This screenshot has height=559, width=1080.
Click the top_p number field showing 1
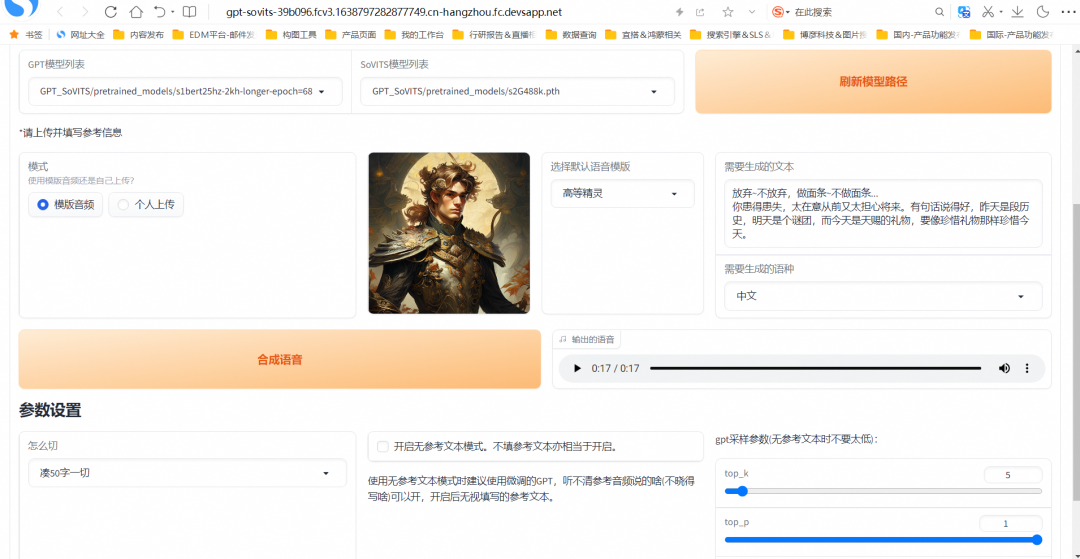click(1010, 524)
